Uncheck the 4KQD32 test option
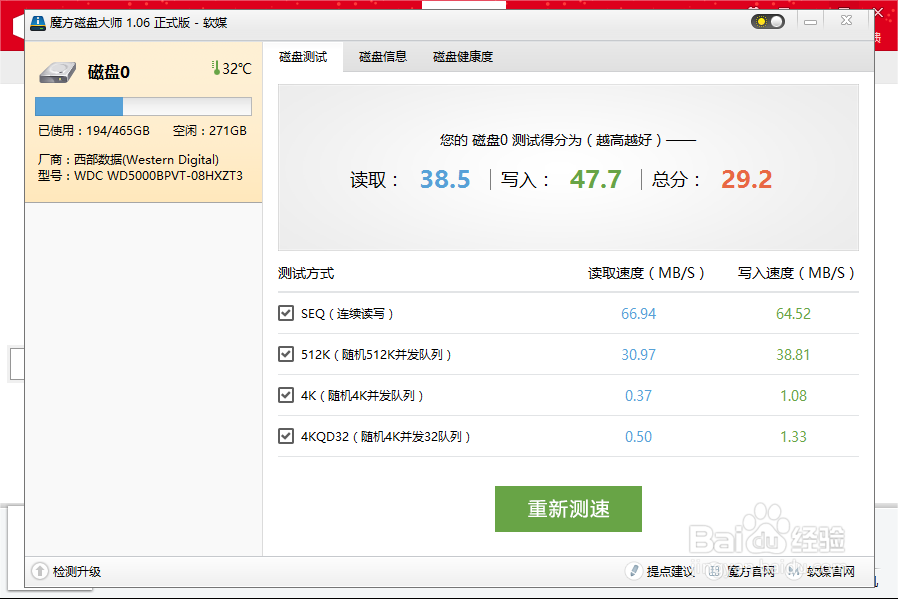 click(285, 436)
